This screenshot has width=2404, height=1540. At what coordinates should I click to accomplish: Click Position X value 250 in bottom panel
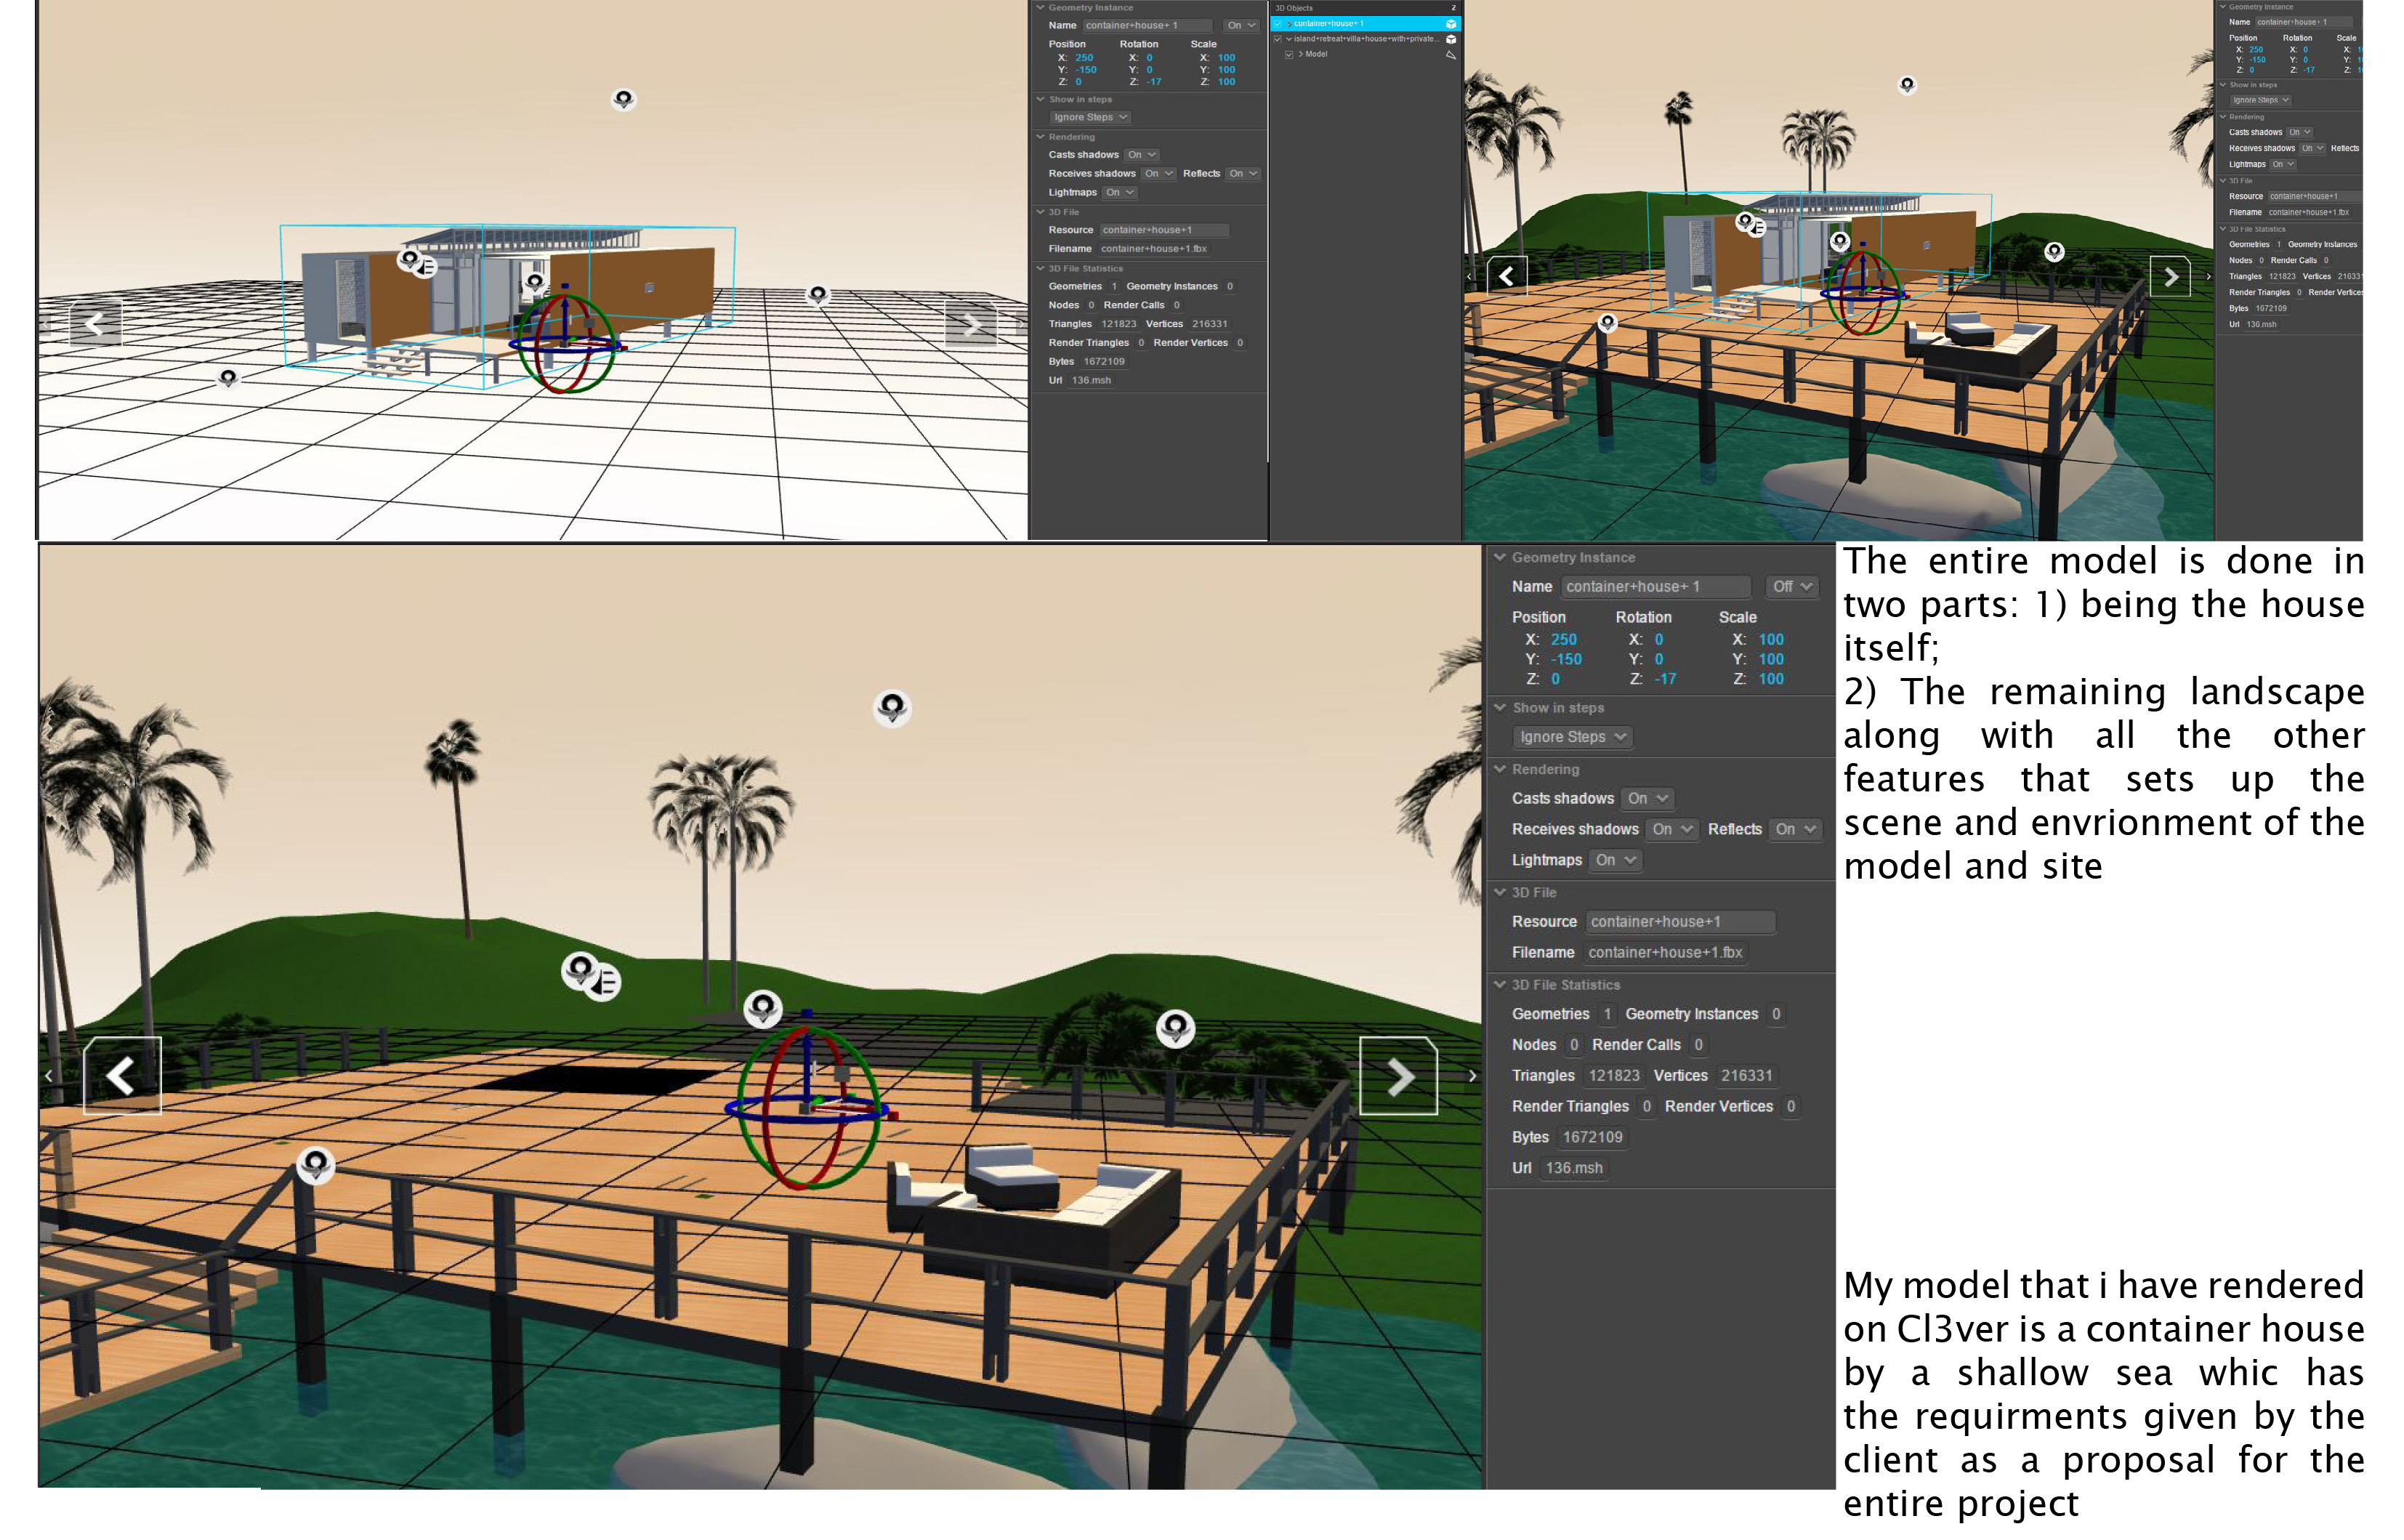(x=1563, y=639)
